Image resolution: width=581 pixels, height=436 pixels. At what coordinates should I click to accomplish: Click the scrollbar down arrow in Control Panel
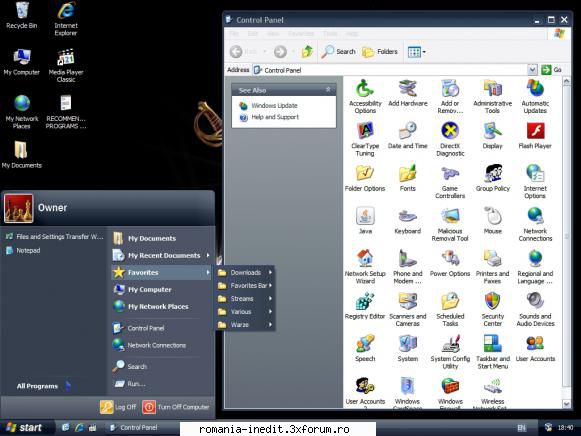click(x=566, y=404)
